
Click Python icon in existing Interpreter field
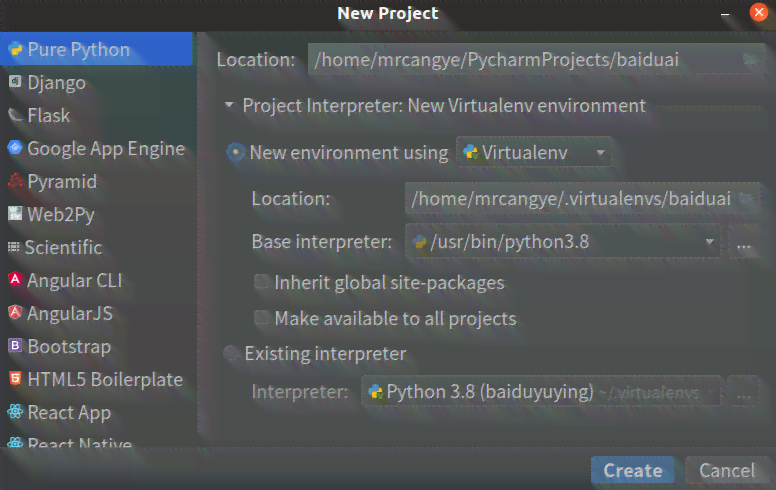tap(376, 392)
